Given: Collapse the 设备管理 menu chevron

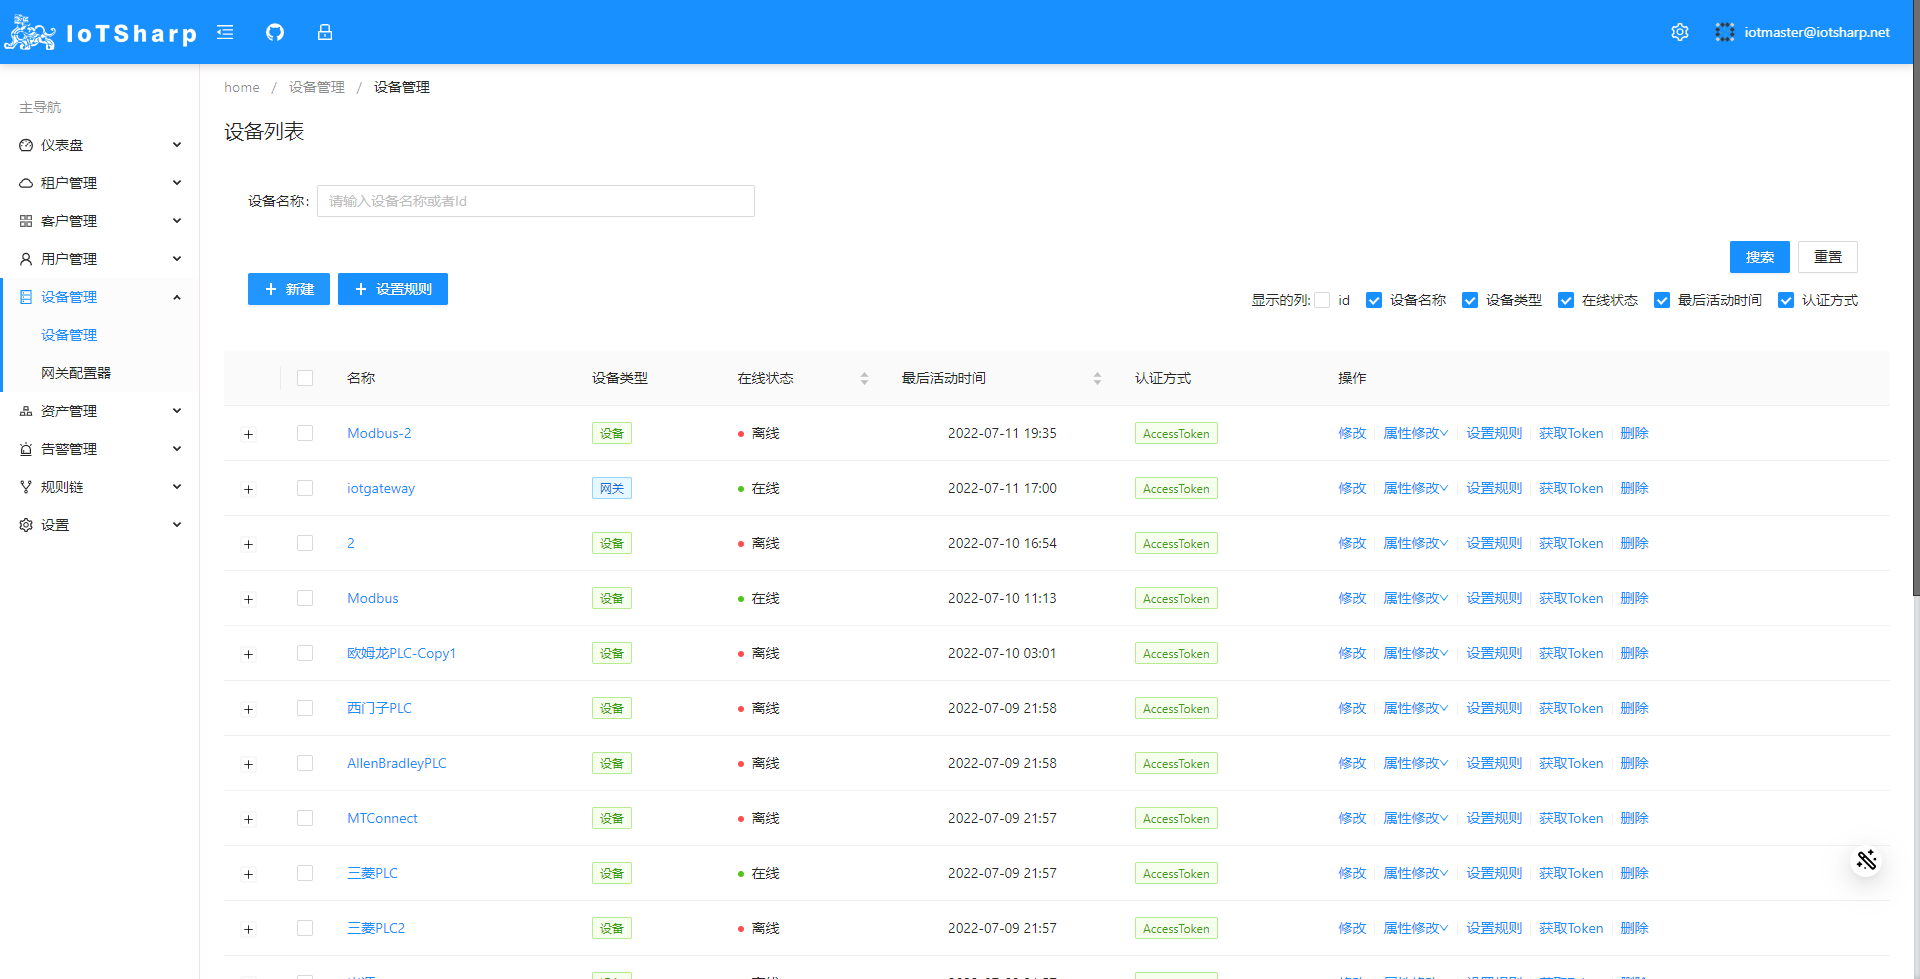Looking at the screenshot, I should 177,297.
